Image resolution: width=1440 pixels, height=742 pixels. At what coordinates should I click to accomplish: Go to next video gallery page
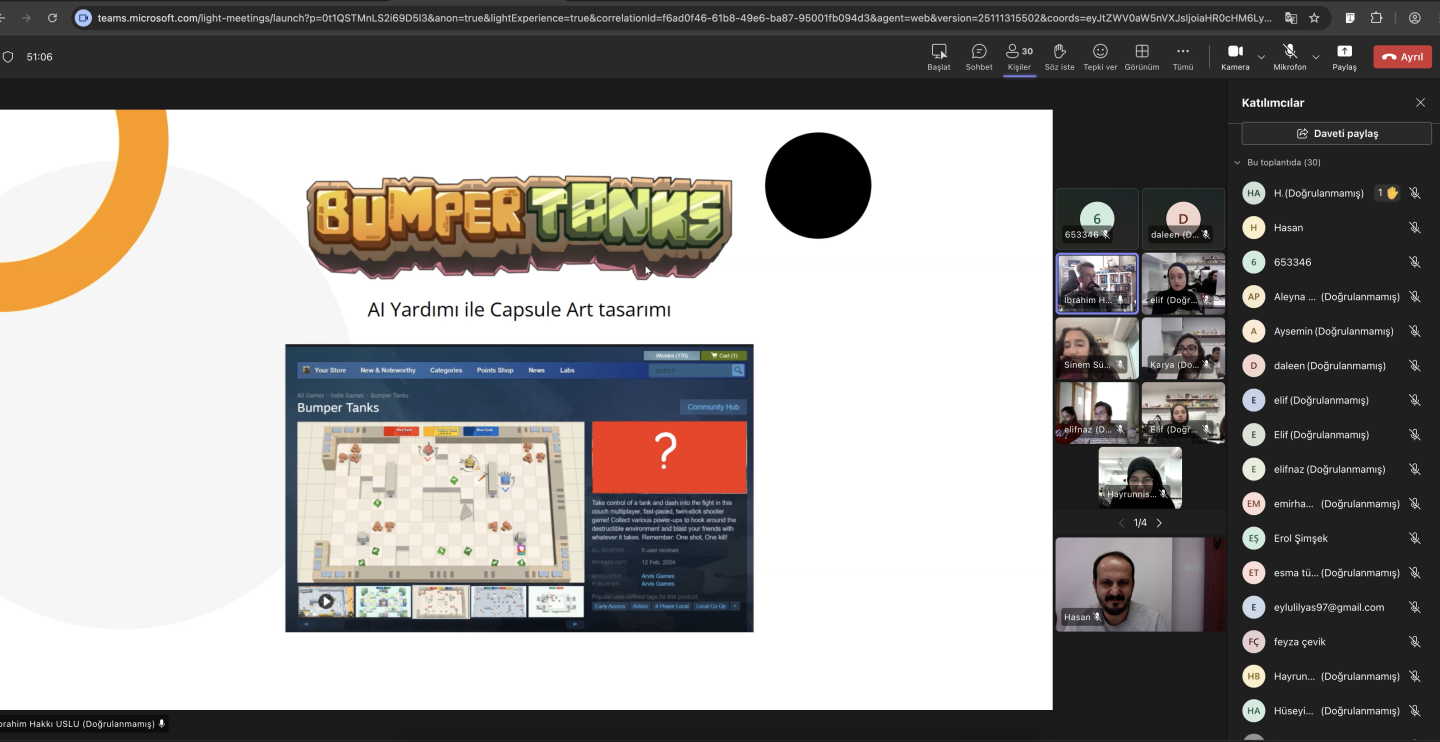[1159, 523]
